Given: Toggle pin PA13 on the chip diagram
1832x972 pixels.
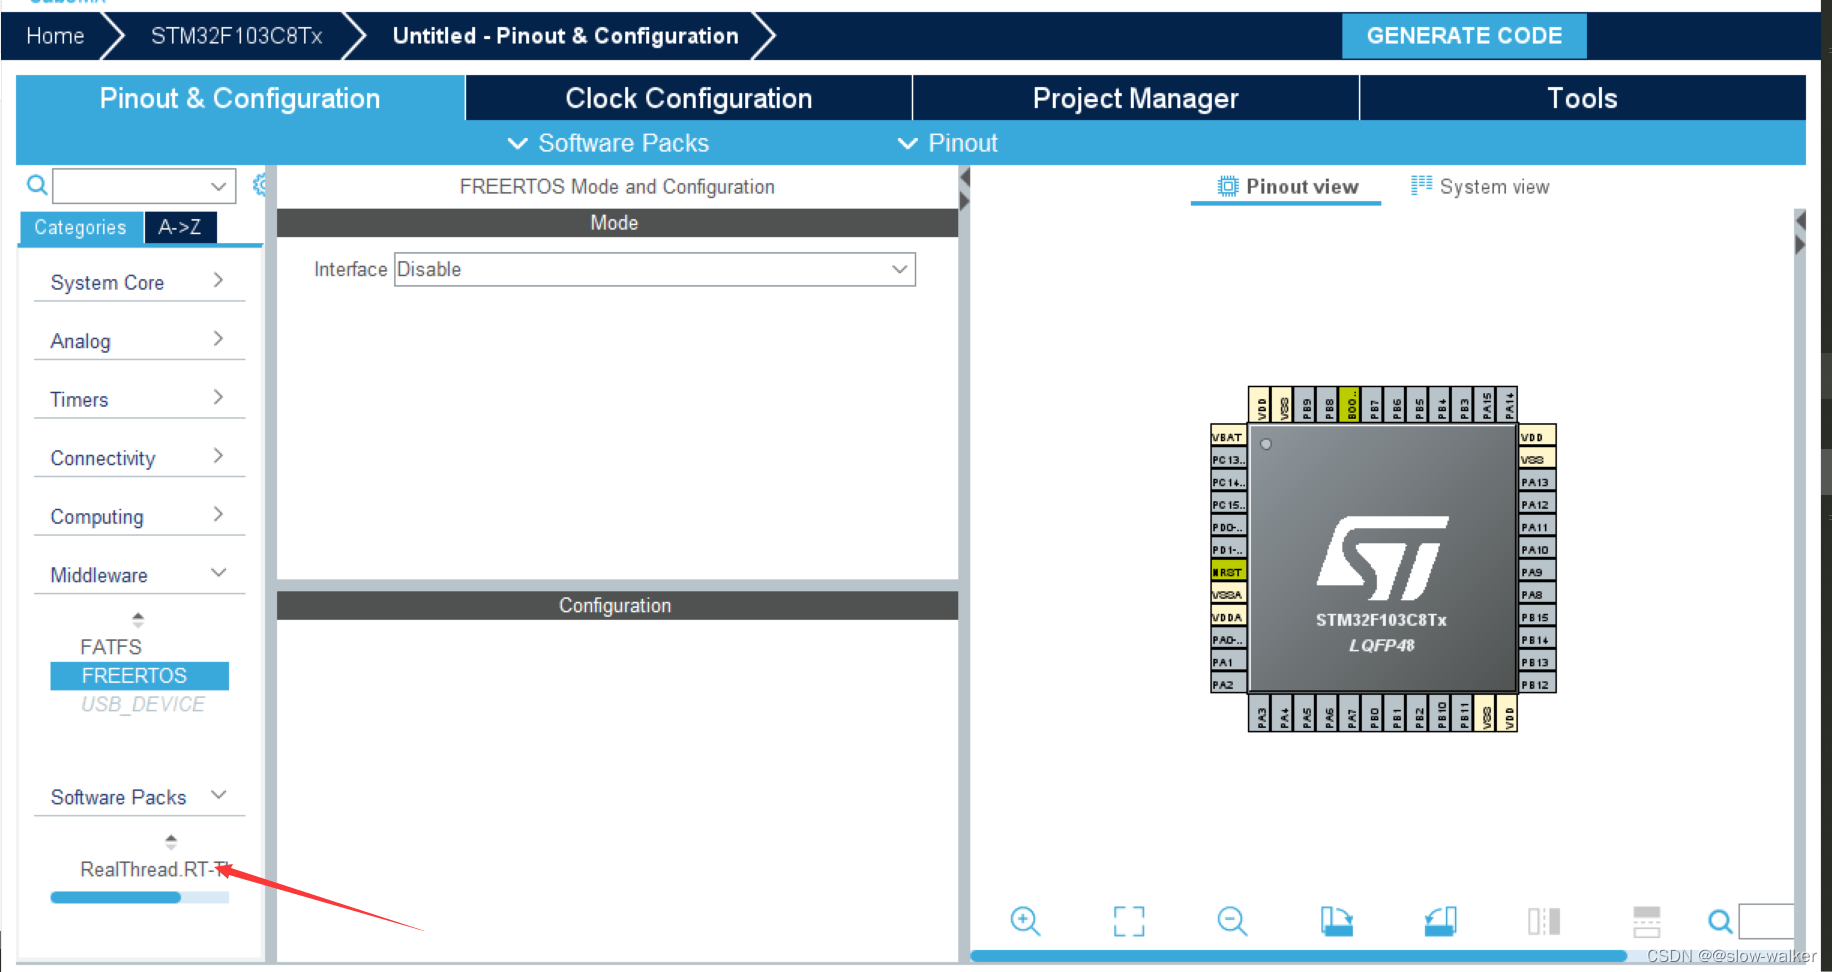Looking at the screenshot, I should coord(1535,481).
